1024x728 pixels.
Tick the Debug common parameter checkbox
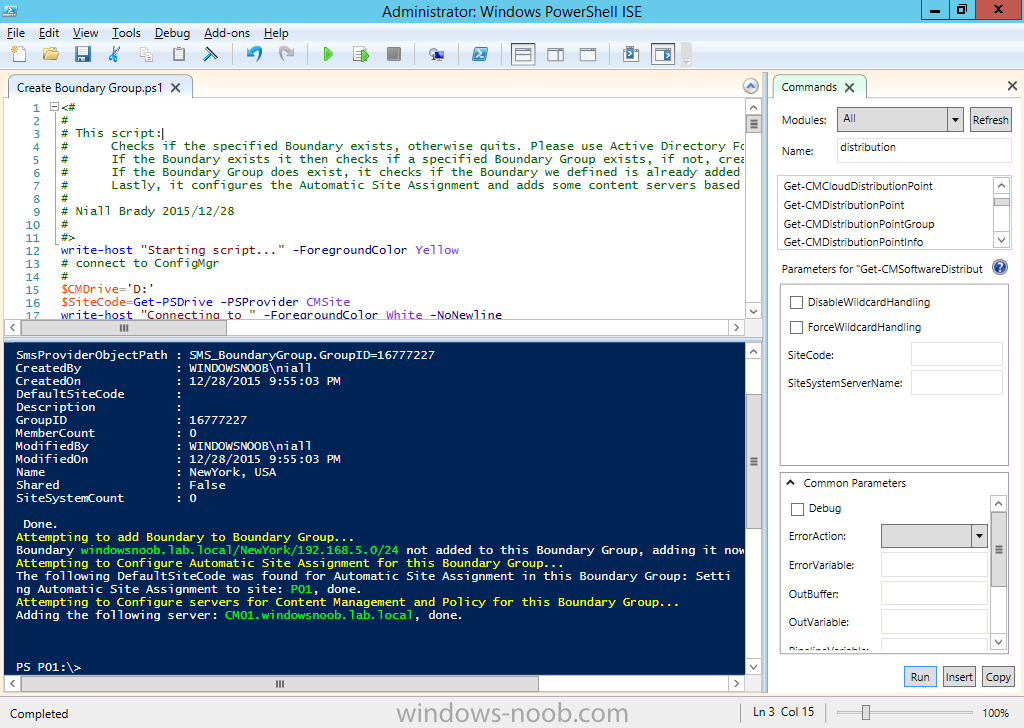(797, 509)
